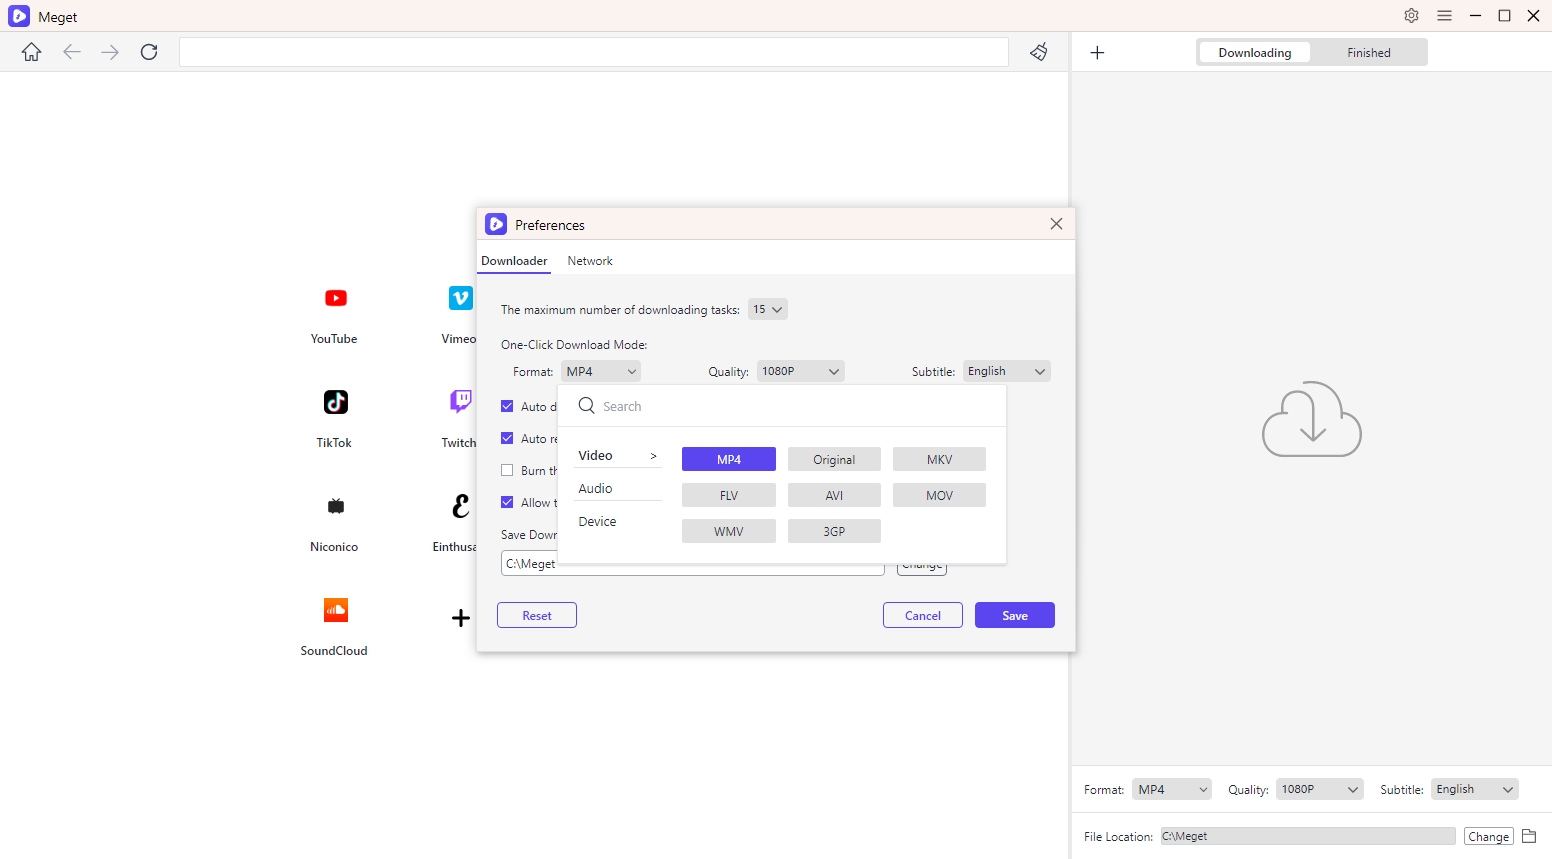Select the Device format category

(x=618, y=521)
